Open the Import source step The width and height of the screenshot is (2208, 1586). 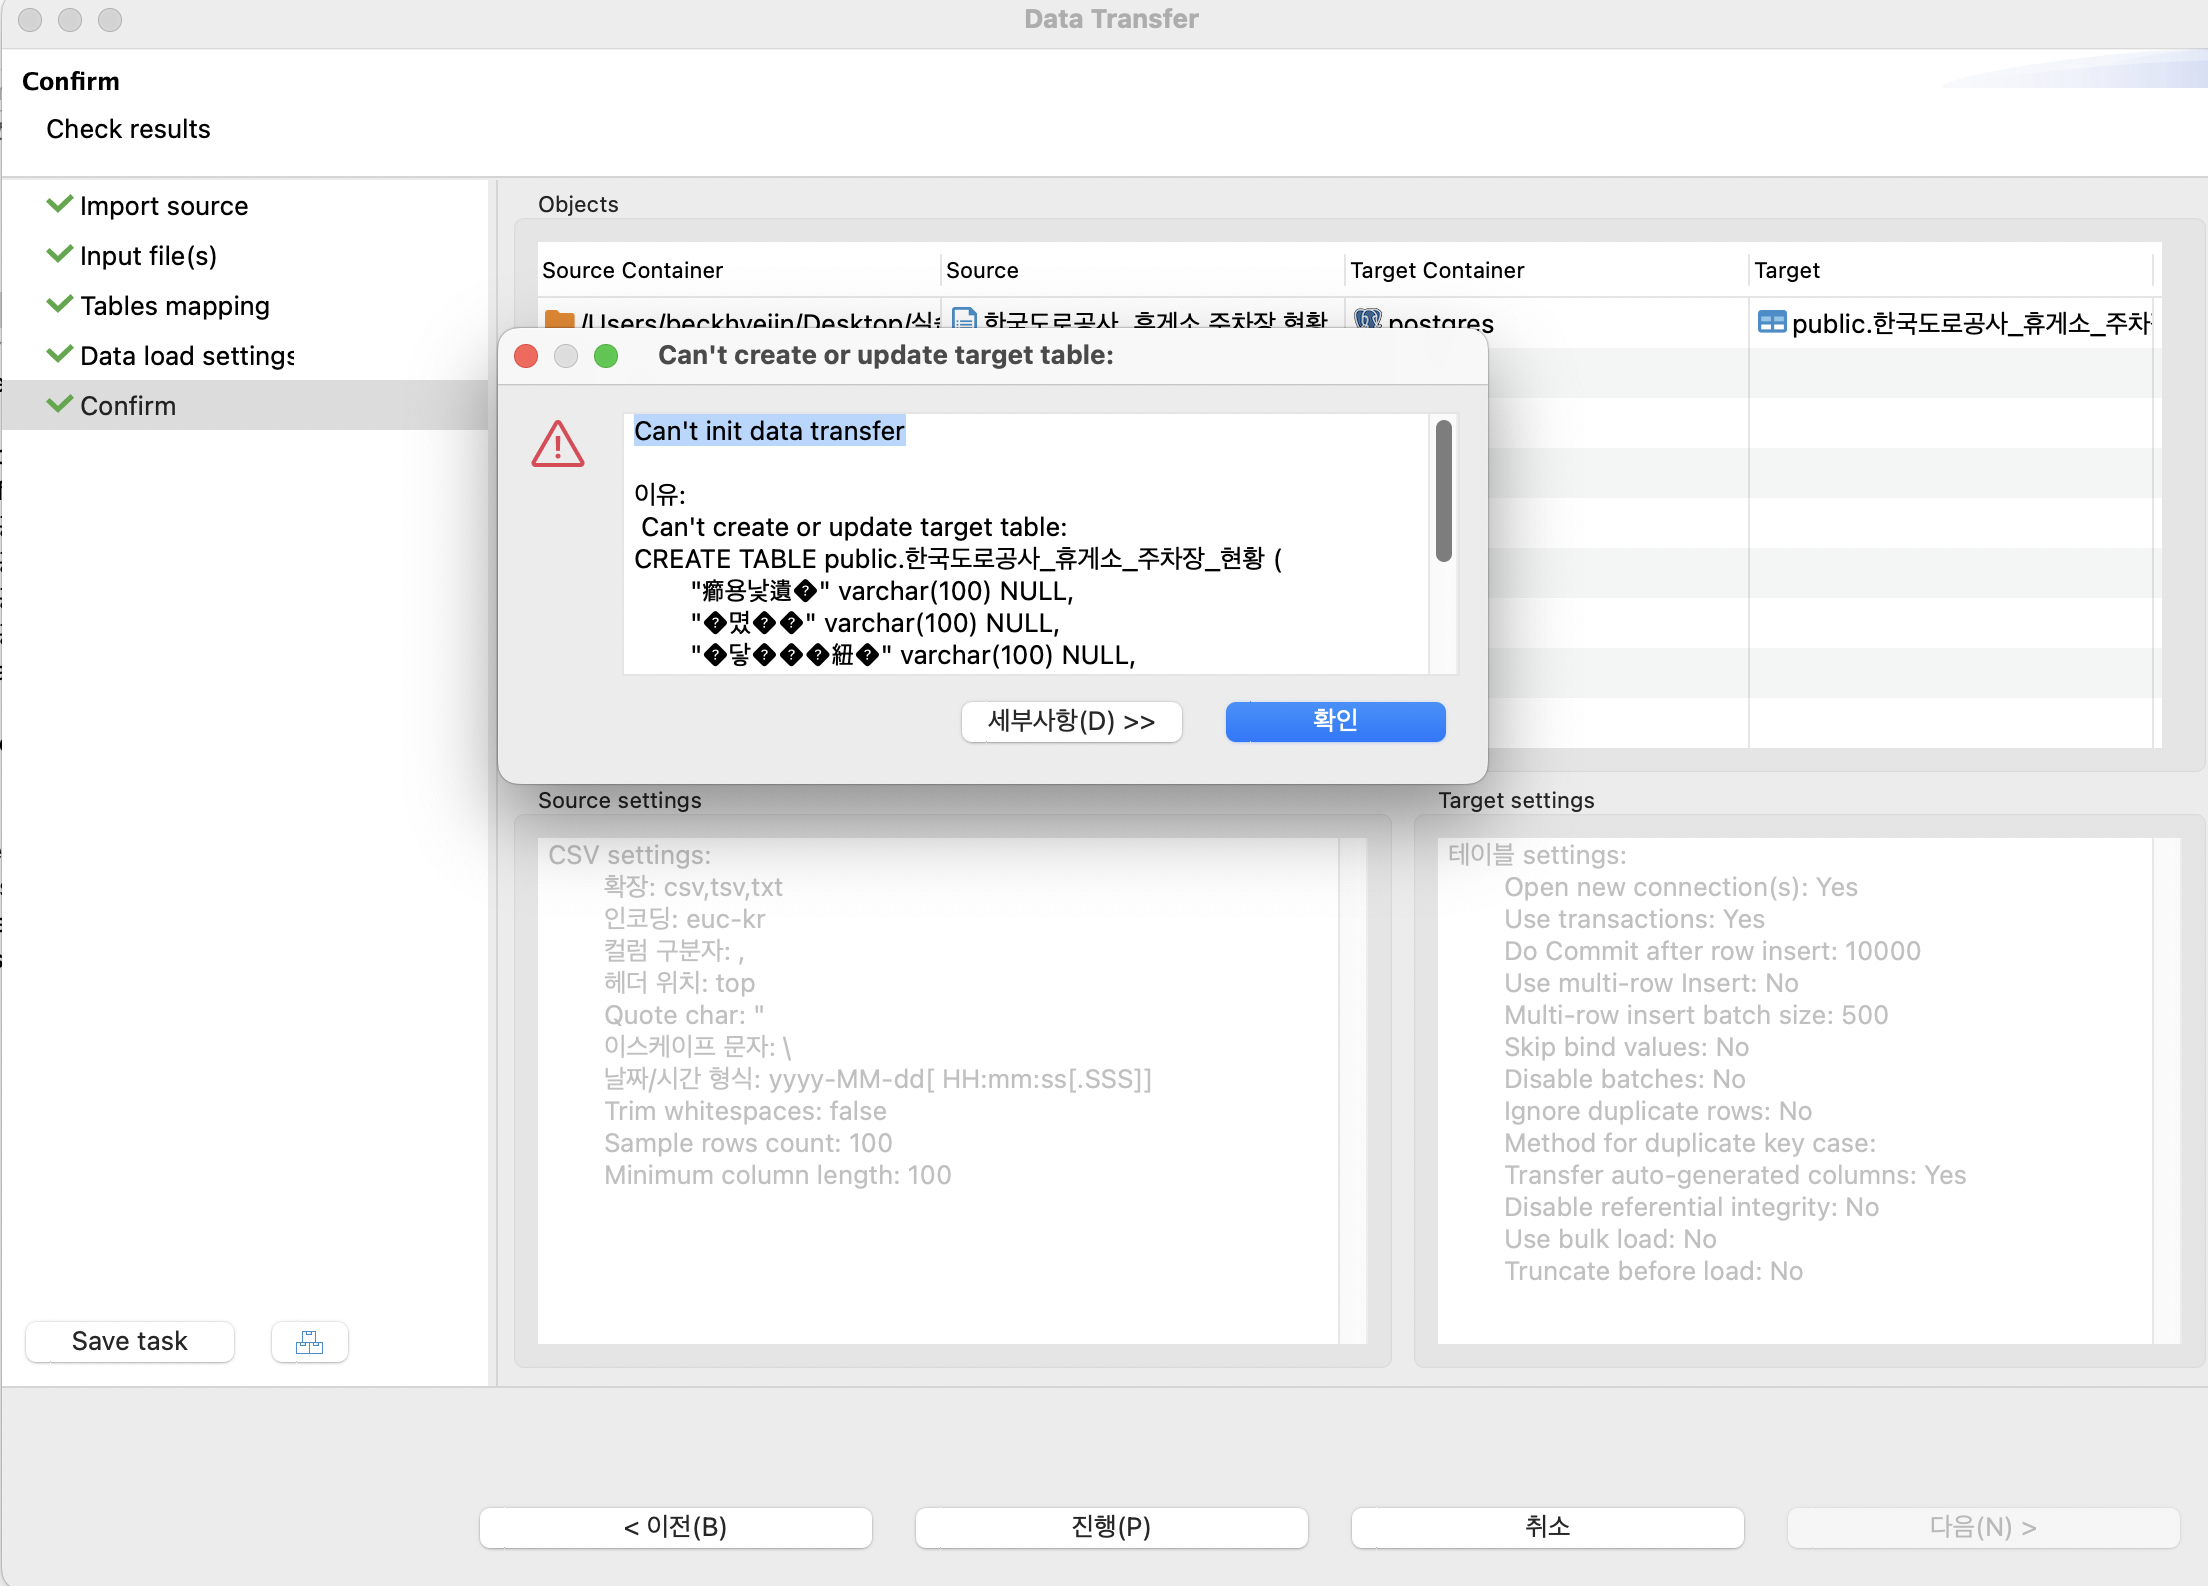pos(164,206)
